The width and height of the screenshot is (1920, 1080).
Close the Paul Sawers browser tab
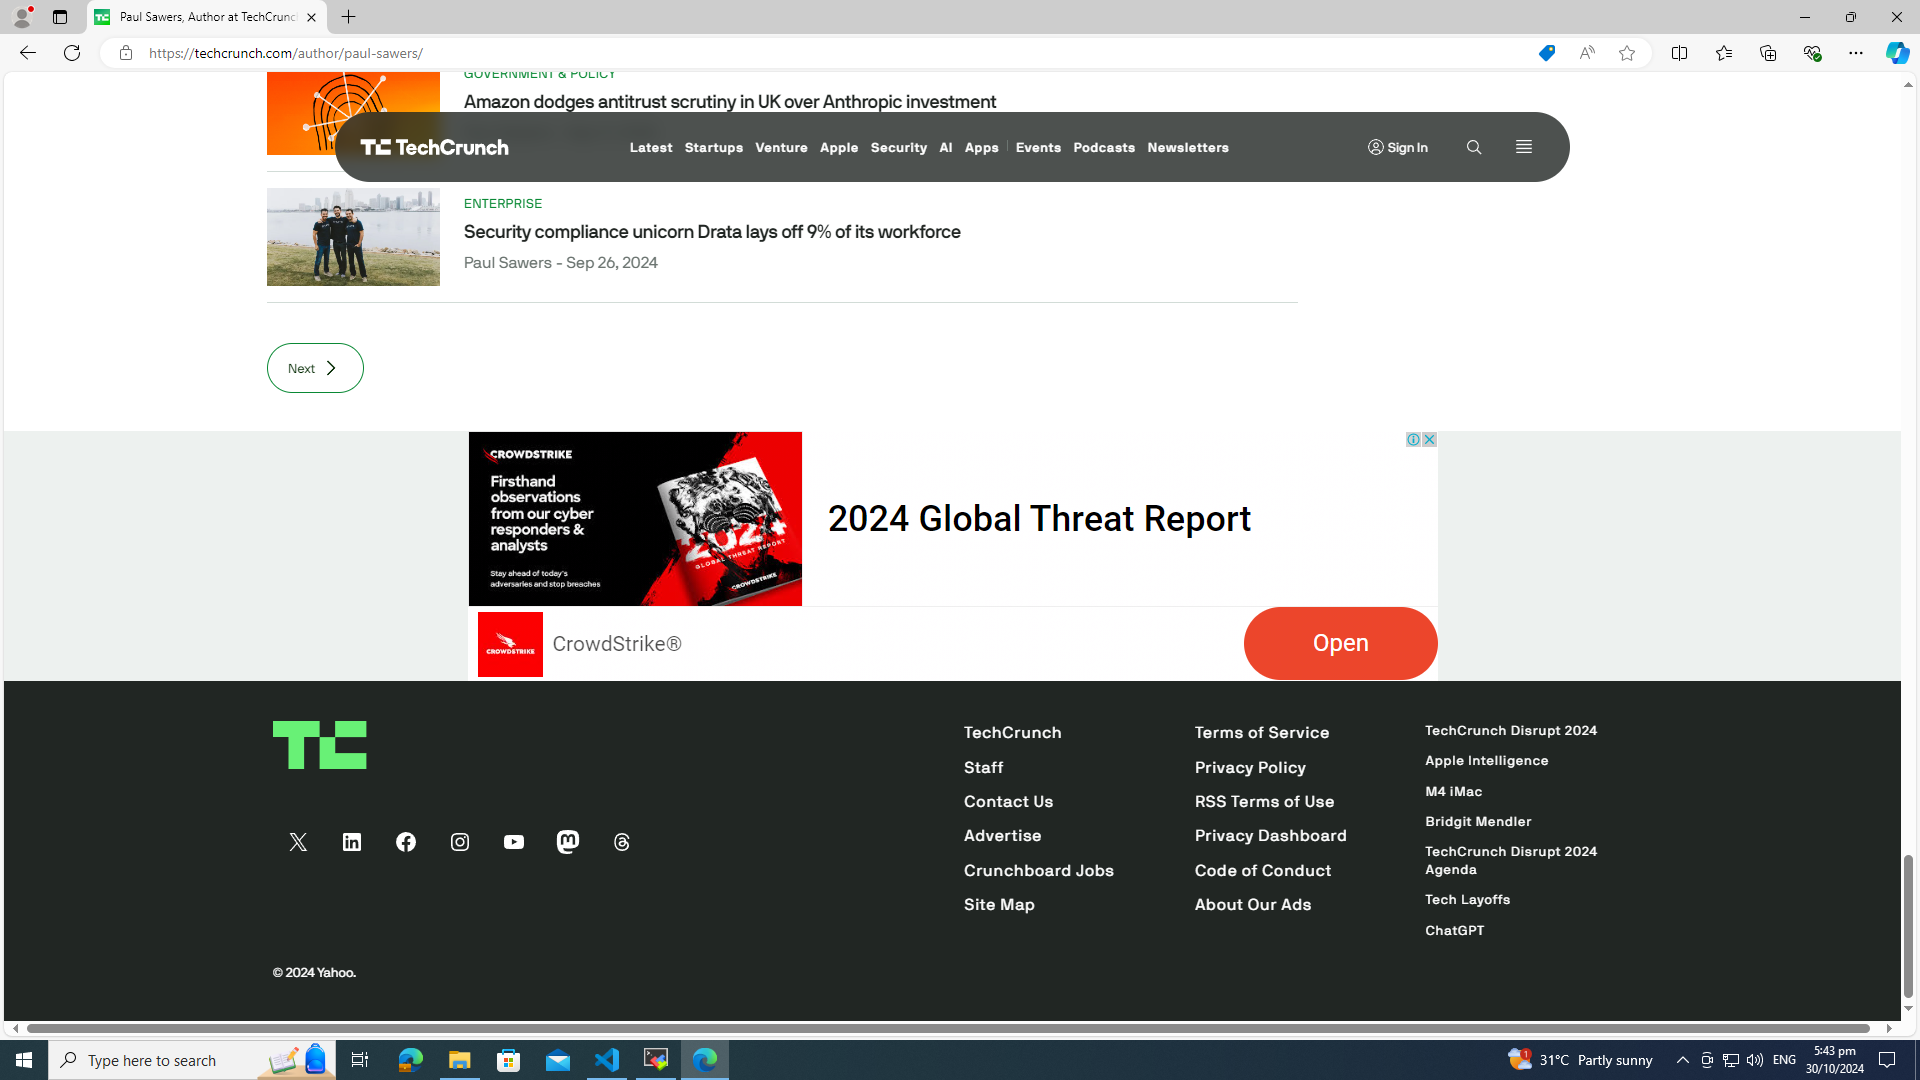click(312, 17)
